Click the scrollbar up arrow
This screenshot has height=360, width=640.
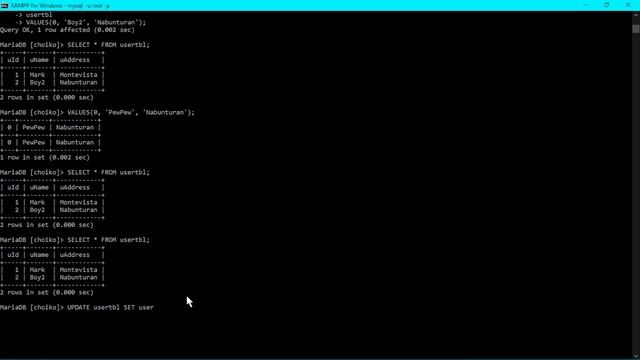coord(636,15)
